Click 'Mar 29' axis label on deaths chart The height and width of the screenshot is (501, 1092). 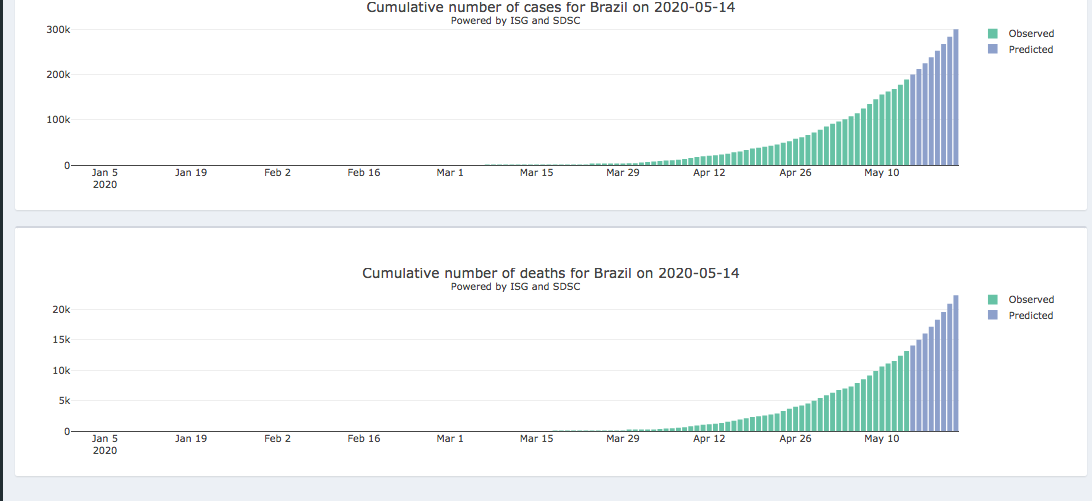coord(622,438)
